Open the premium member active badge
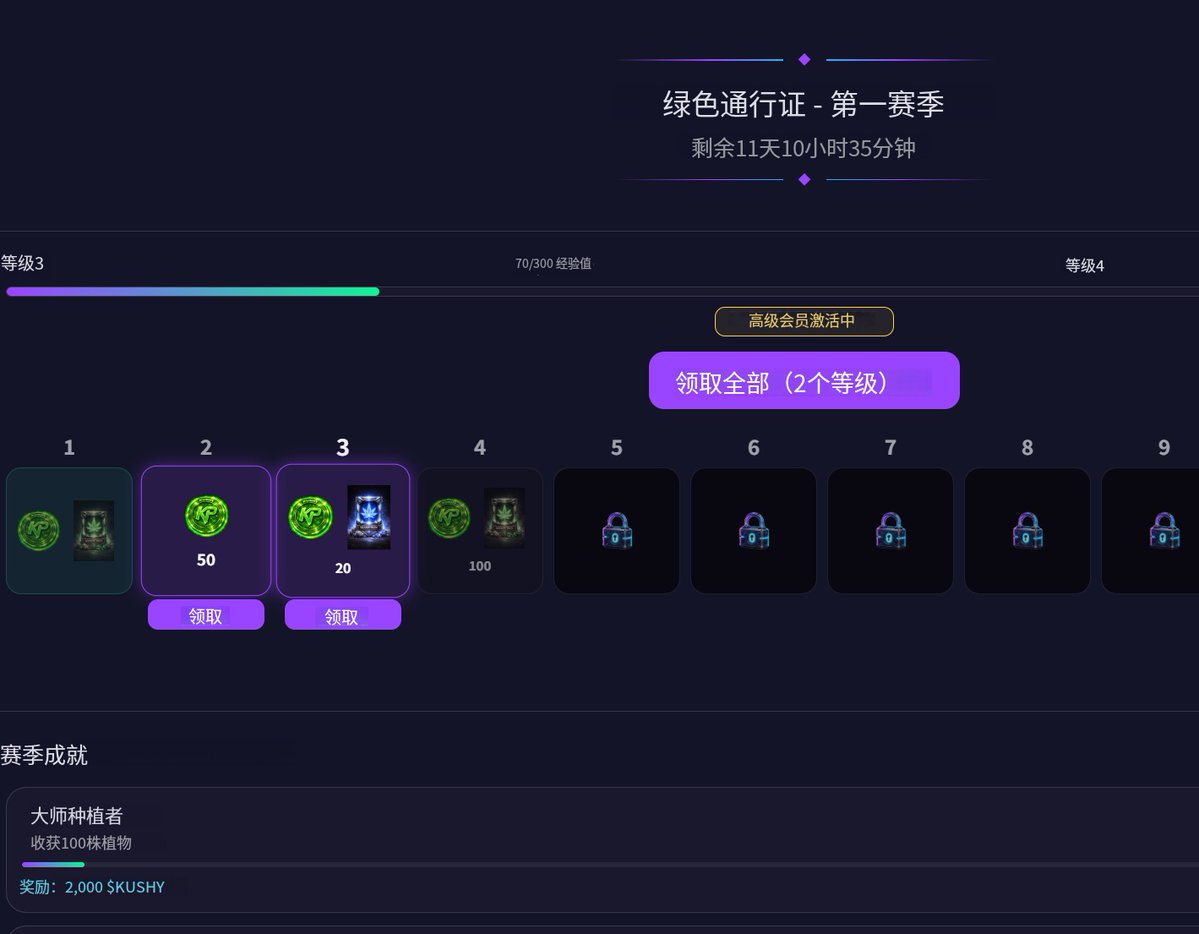This screenshot has width=1199, height=934. tap(804, 321)
